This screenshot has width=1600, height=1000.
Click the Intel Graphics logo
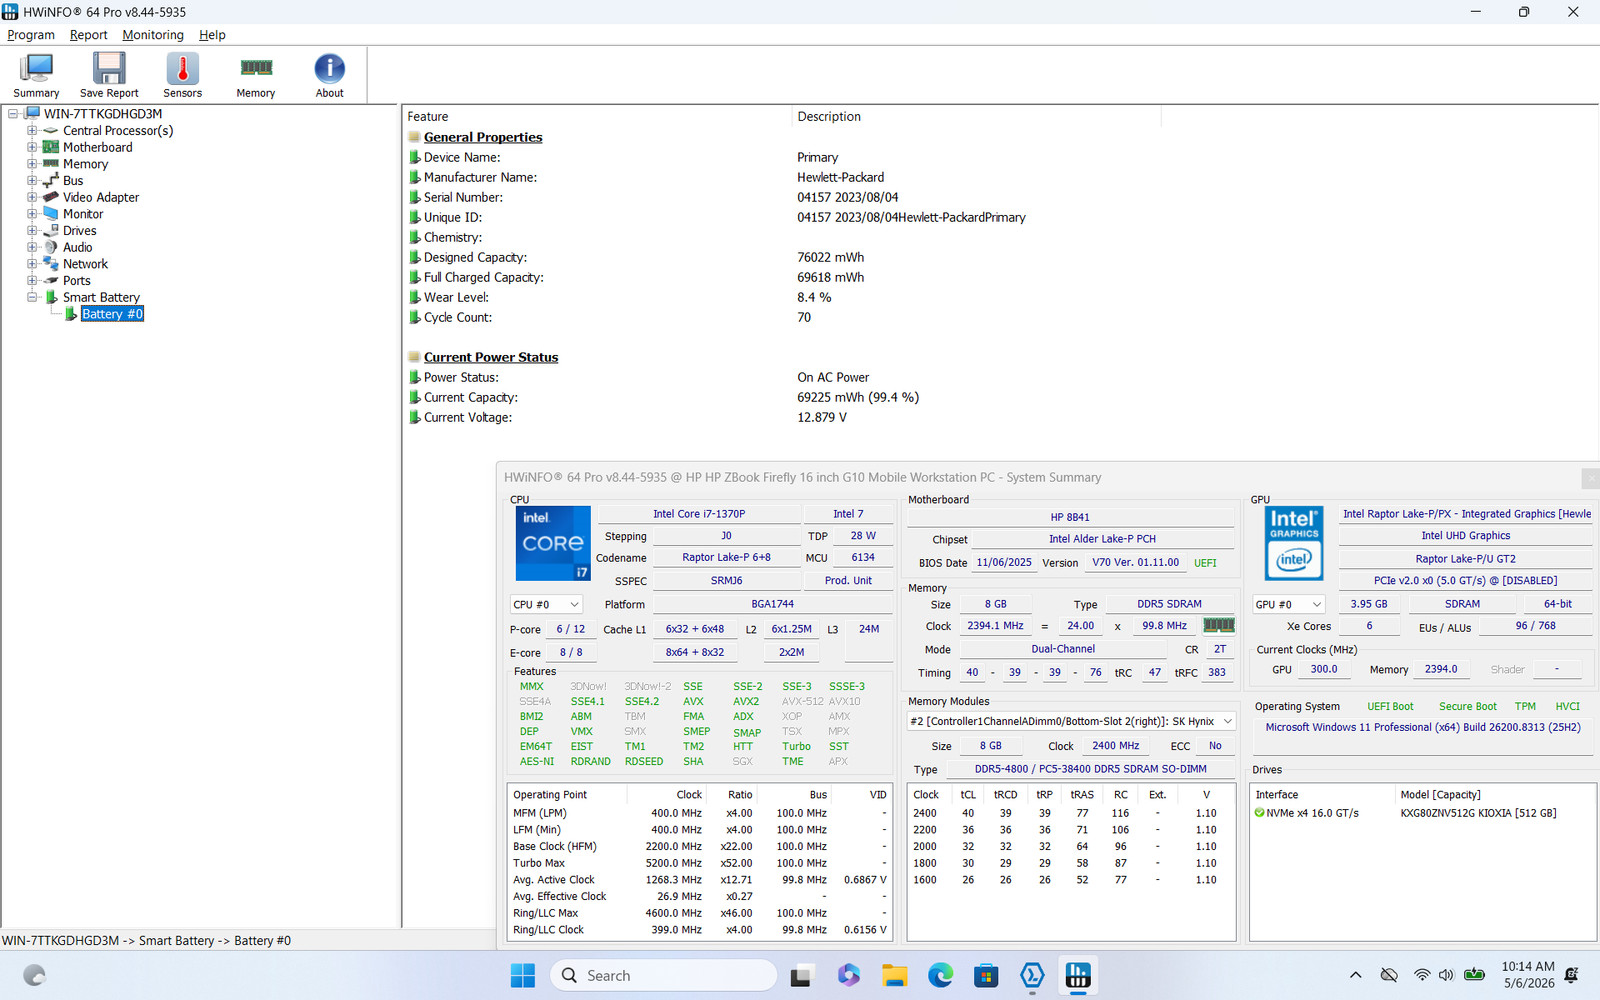pyautogui.click(x=1294, y=543)
